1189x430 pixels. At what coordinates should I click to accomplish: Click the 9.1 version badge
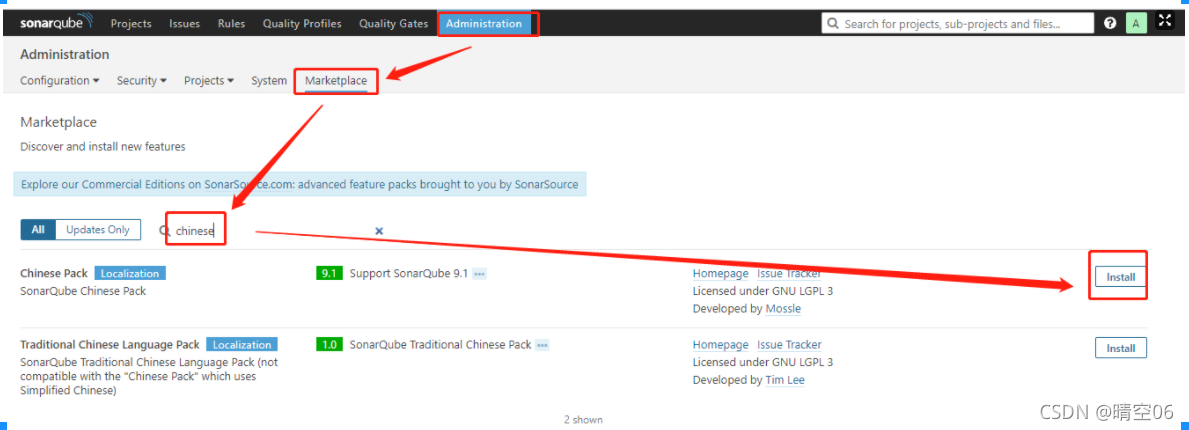(x=329, y=273)
